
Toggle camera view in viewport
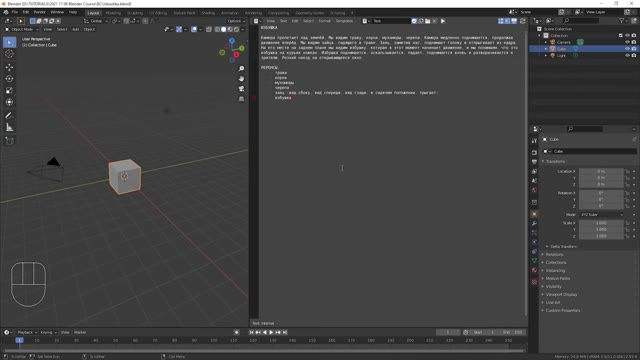241,89
